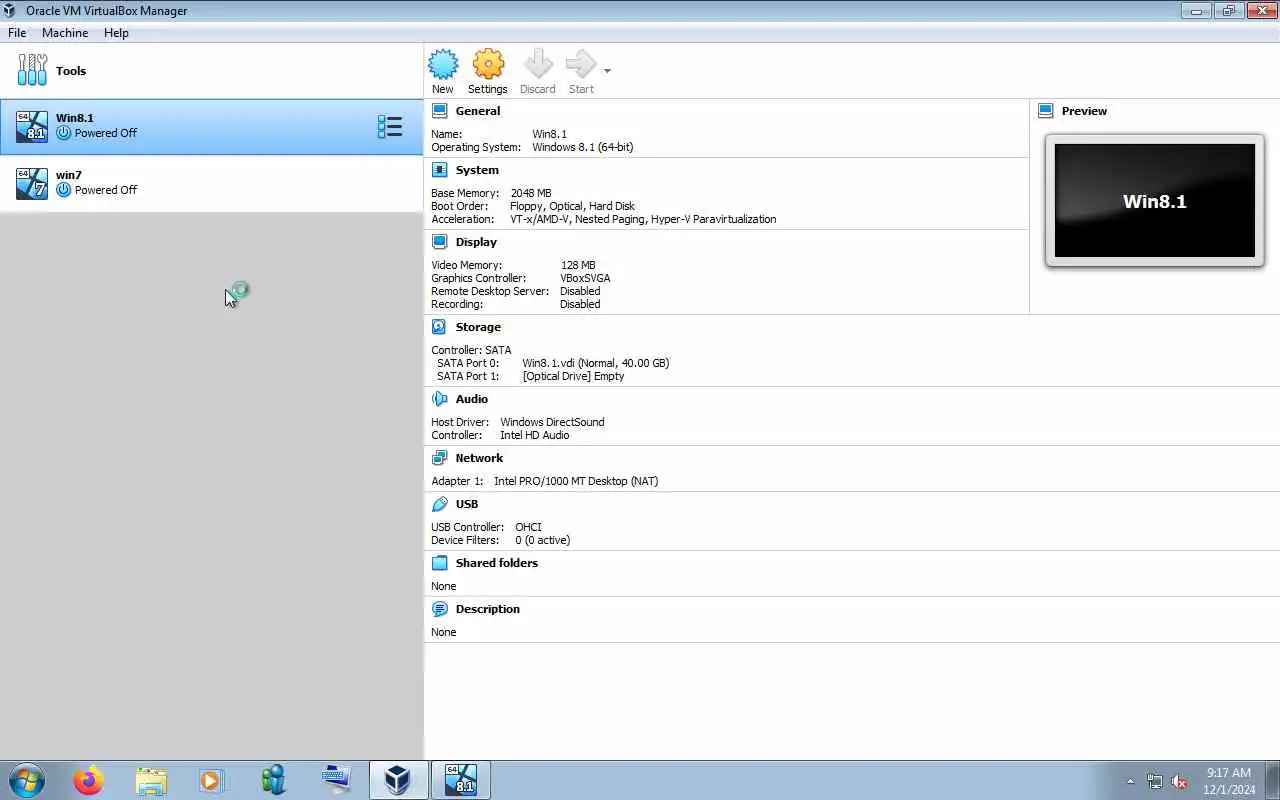Click 'Win8.1.vdi (Normal, 40.00 GB)' disk entry
Image resolution: width=1280 pixels, height=800 pixels.
click(x=596, y=363)
